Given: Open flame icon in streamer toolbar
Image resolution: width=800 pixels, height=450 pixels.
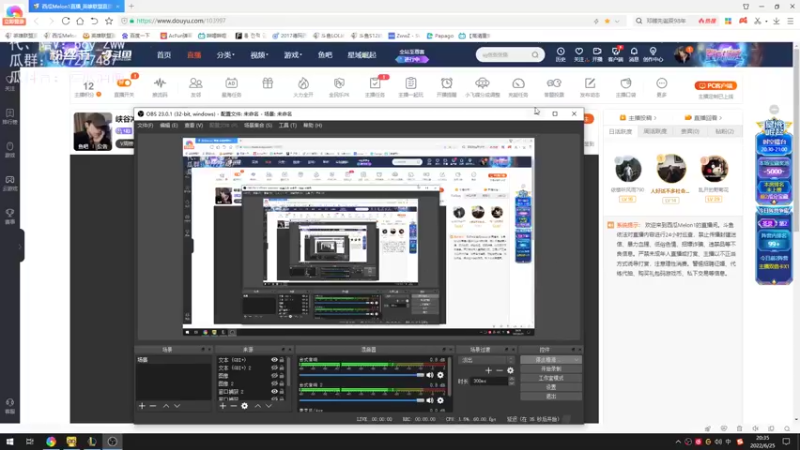Looking at the screenshot, I should (303, 83).
